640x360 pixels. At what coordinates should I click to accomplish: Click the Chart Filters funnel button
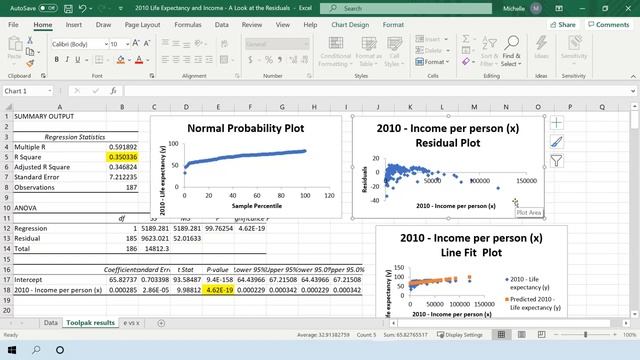[556, 160]
